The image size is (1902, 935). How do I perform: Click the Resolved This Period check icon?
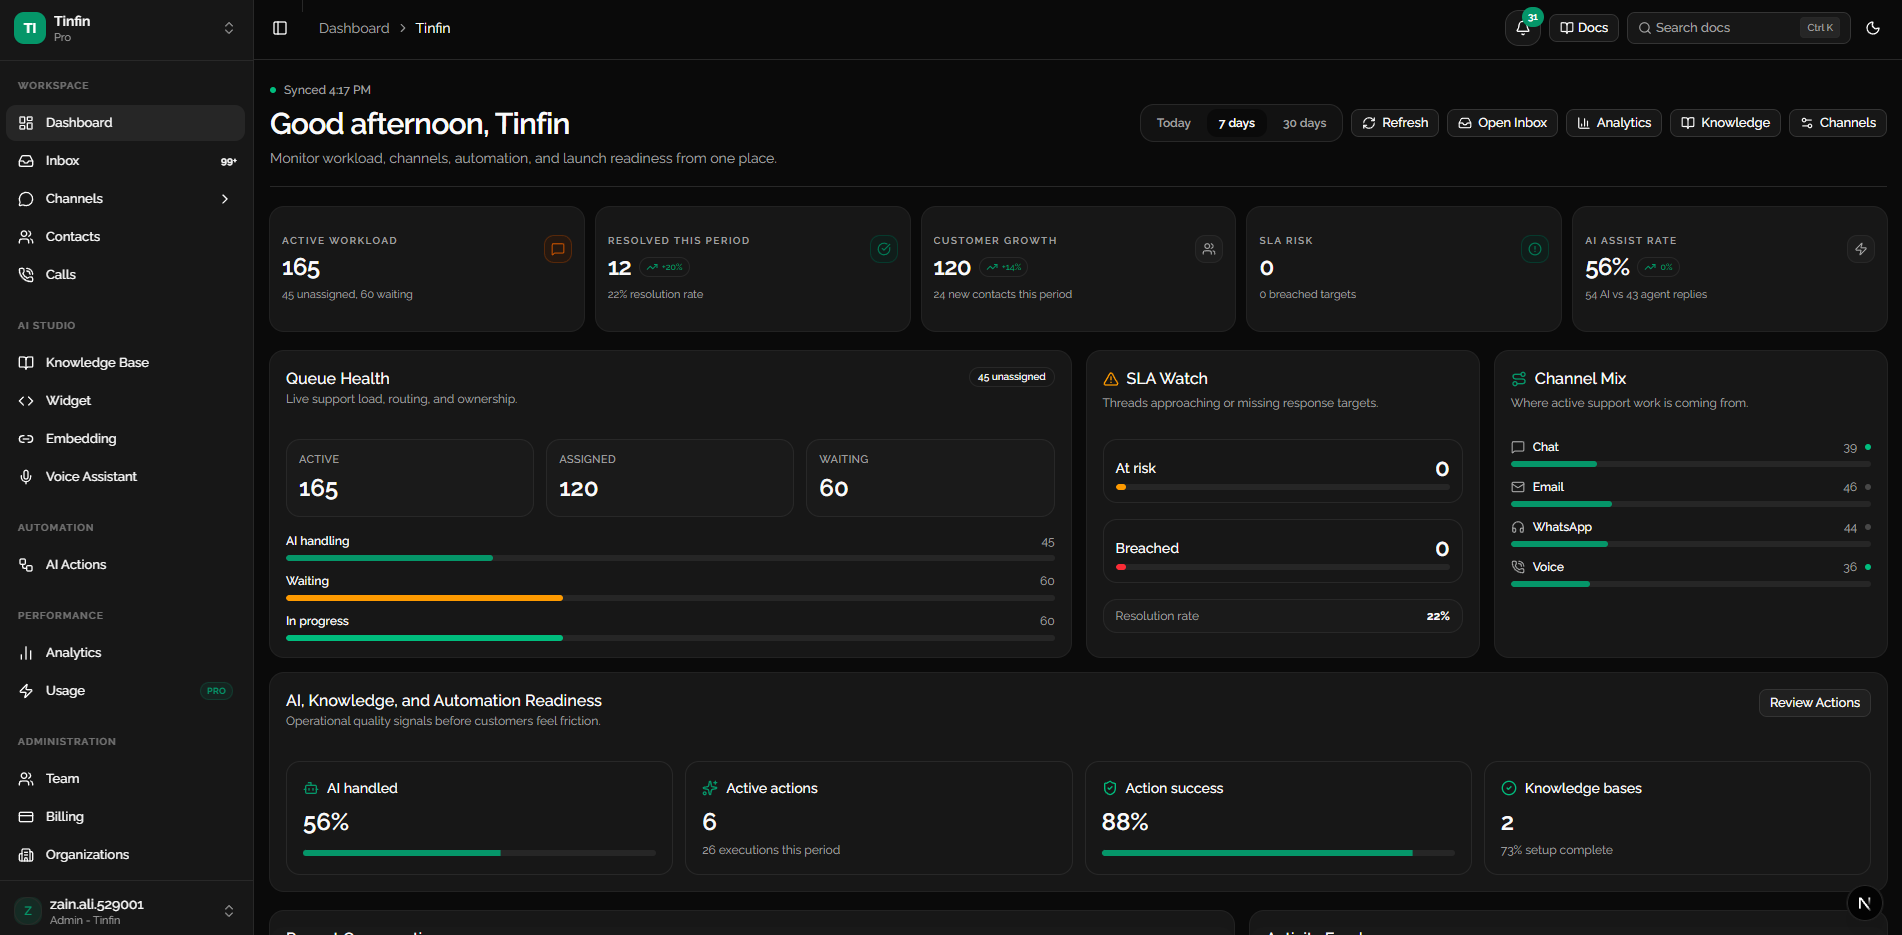(x=884, y=249)
